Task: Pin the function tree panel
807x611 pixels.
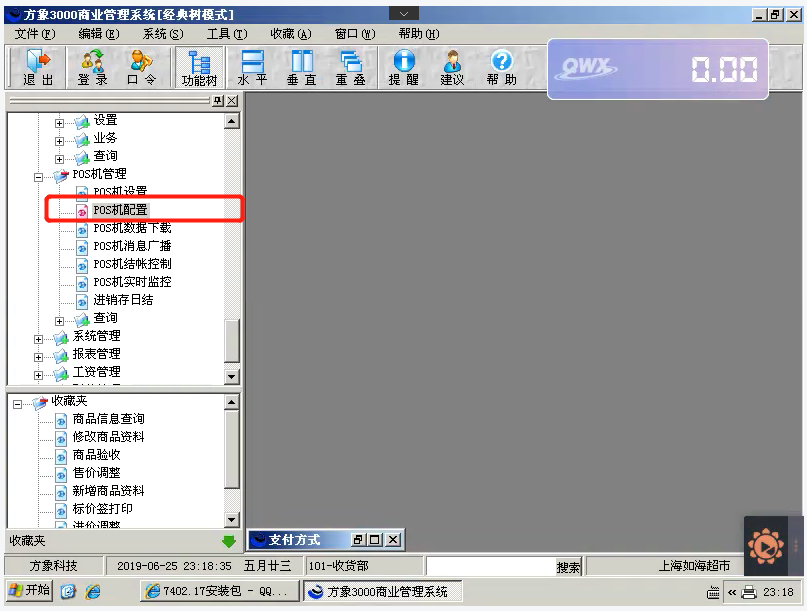Action: tap(219, 101)
